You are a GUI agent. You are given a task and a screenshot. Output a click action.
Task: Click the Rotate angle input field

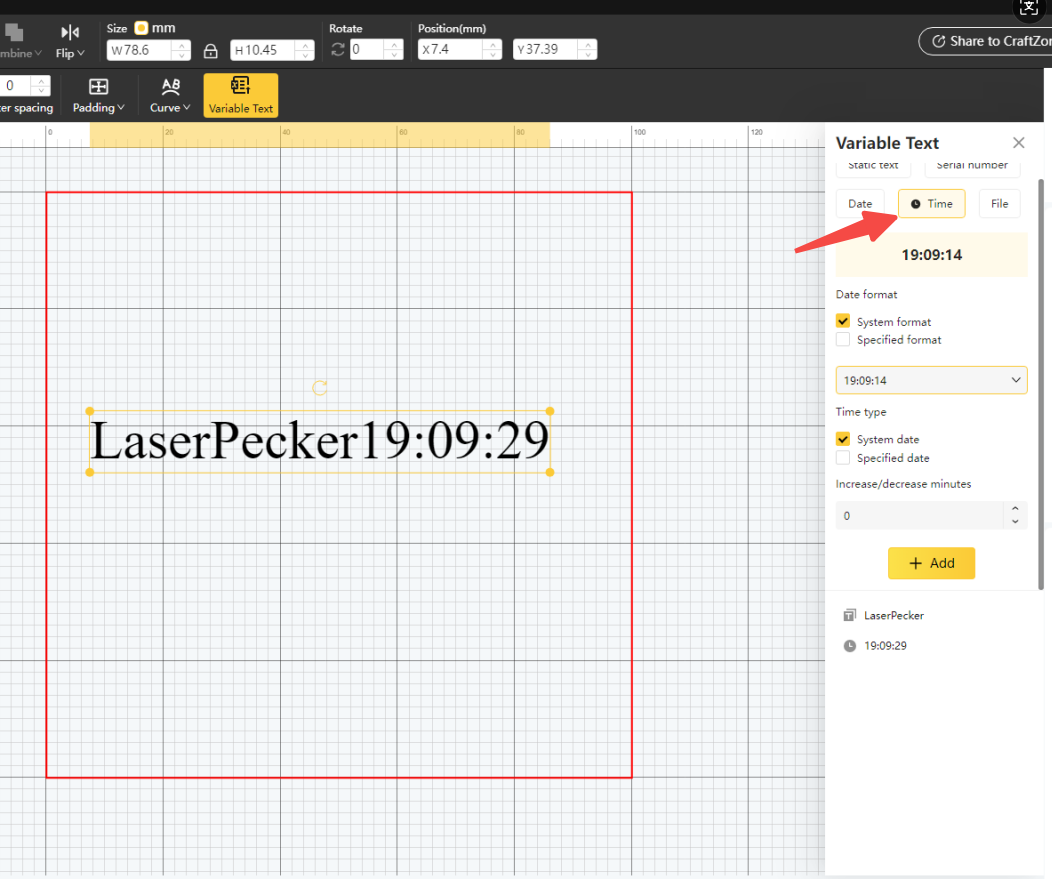click(368, 50)
